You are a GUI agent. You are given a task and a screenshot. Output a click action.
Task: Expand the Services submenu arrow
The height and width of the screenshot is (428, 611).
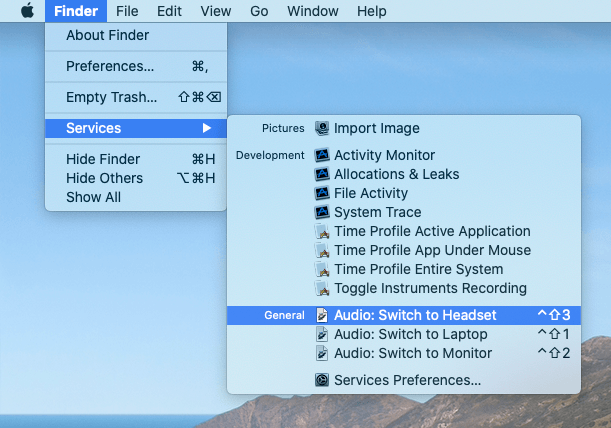(207, 128)
